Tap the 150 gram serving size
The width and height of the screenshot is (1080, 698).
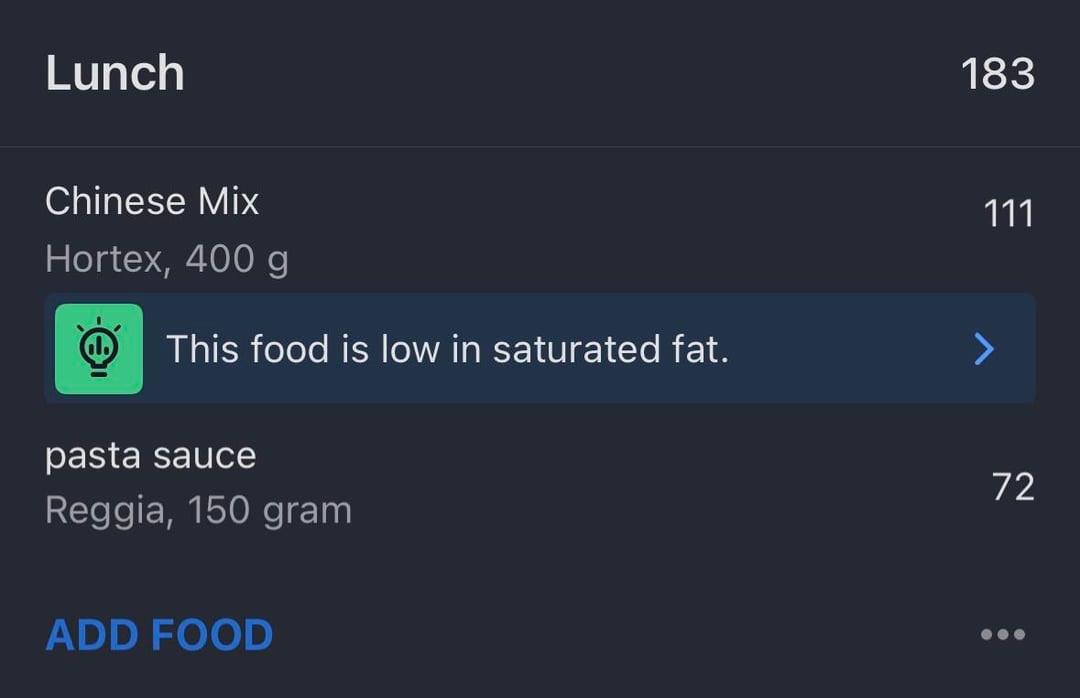[269, 511]
